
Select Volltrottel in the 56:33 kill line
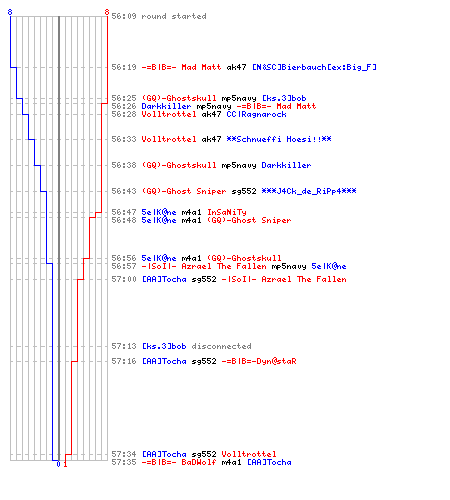point(169,139)
